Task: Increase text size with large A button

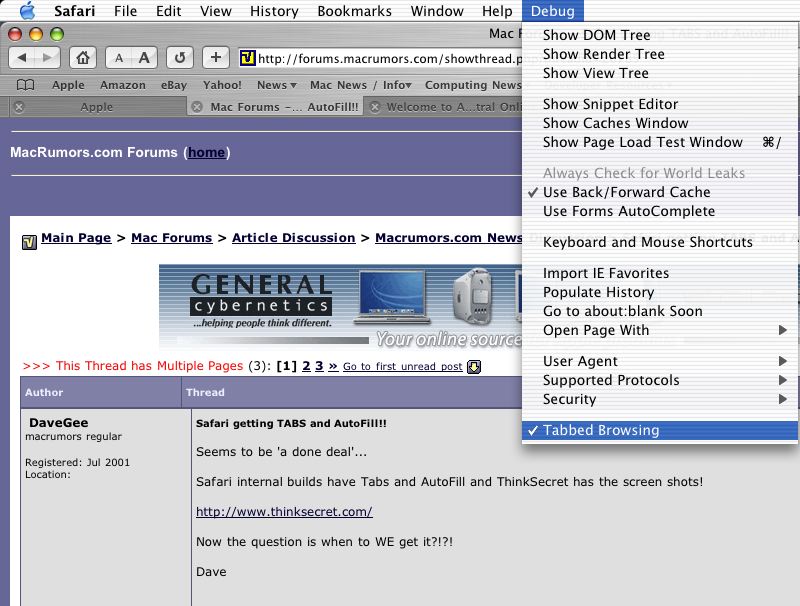Action: 144,58
